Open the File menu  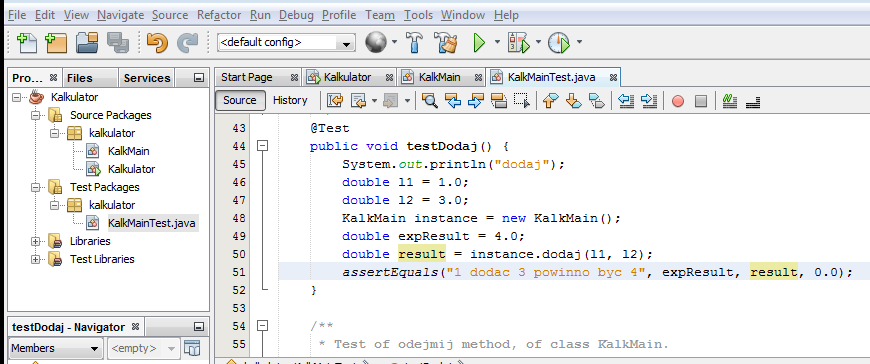coord(17,15)
